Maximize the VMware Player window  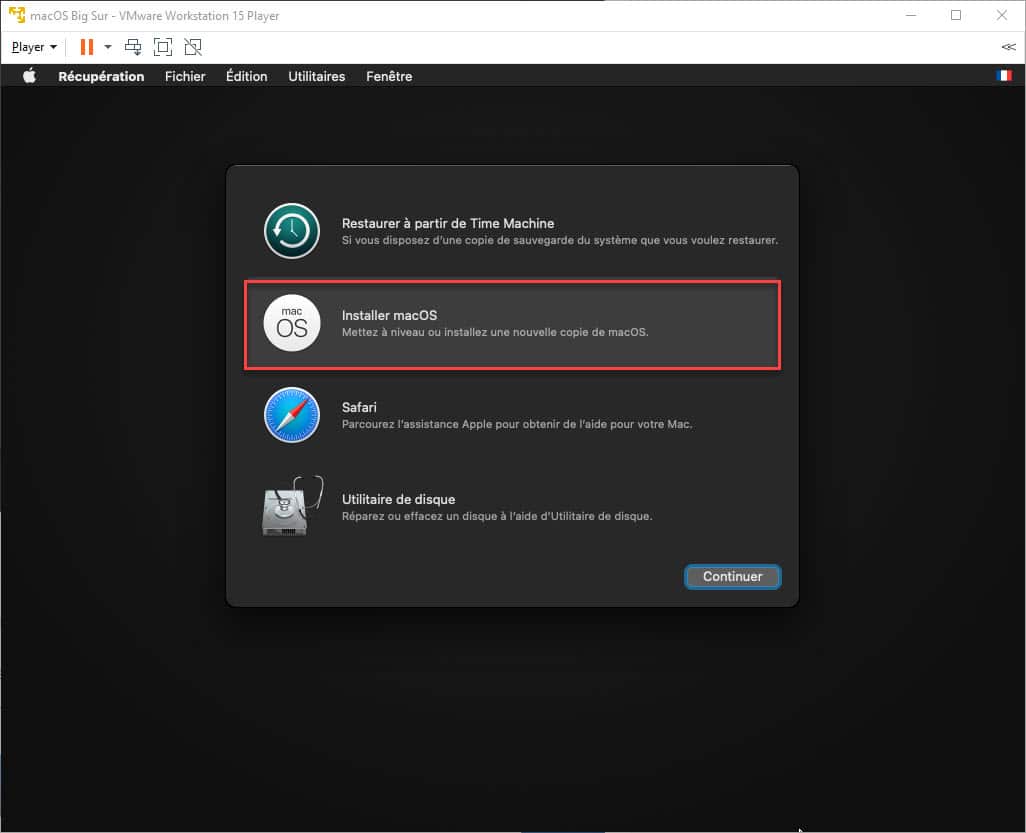click(x=956, y=15)
